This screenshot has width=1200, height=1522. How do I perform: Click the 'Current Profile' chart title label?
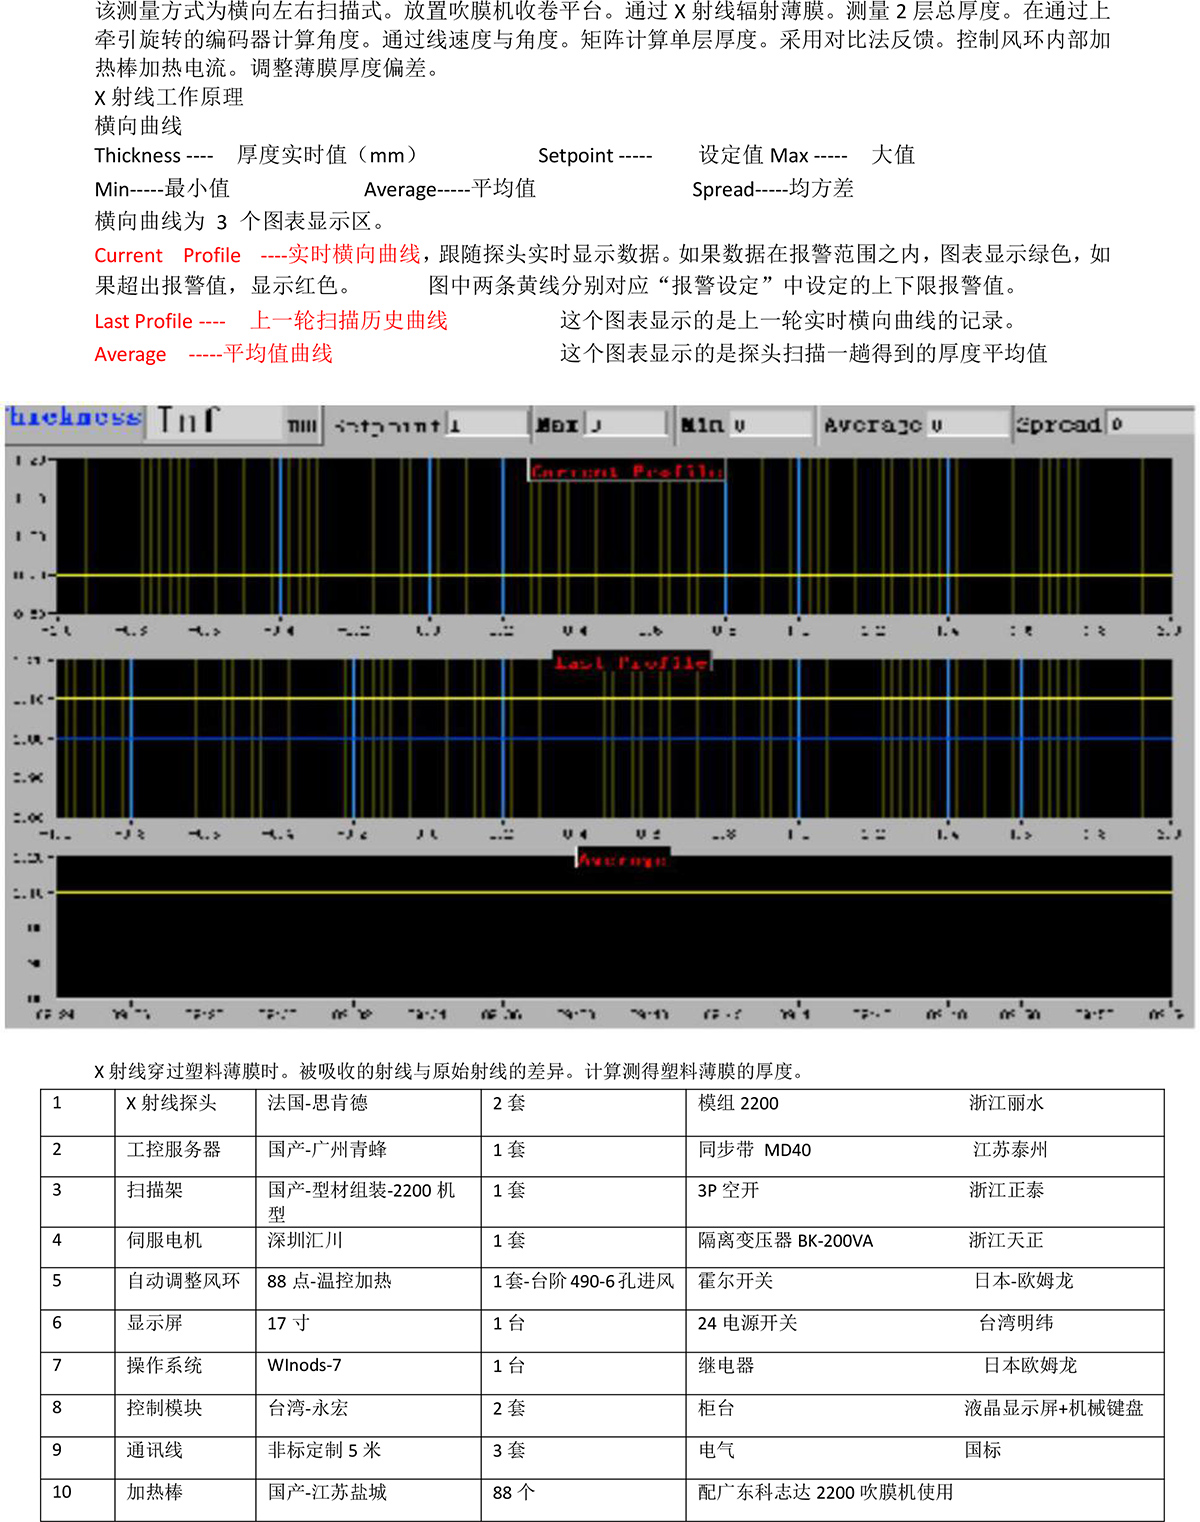[627, 471]
